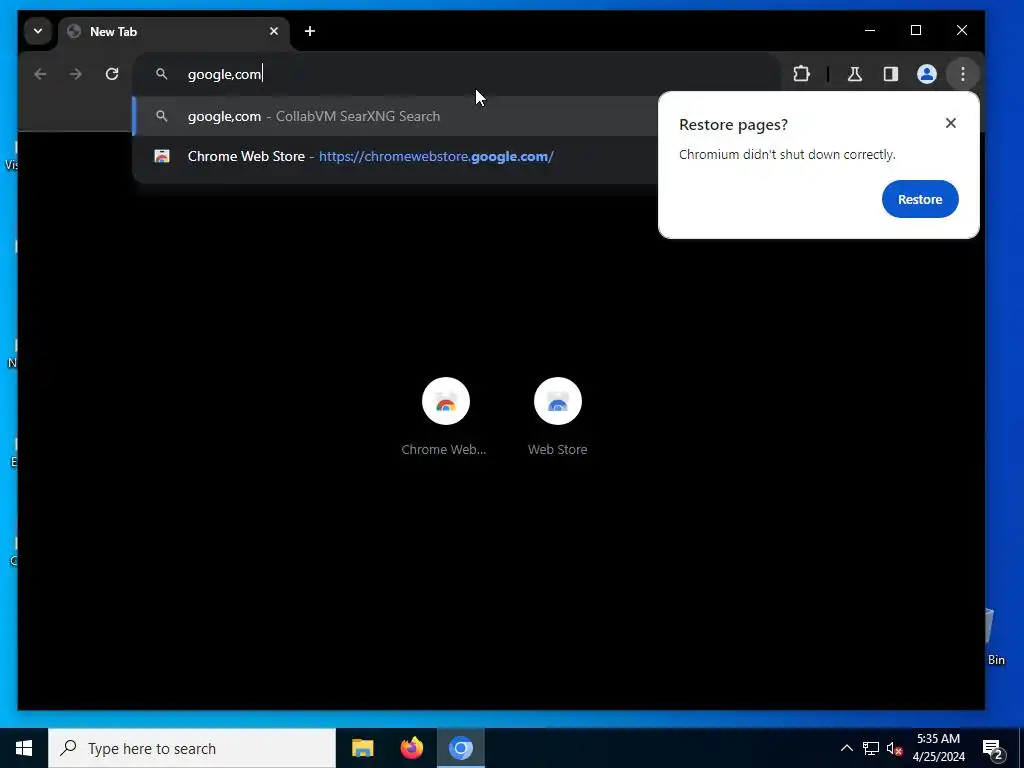This screenshot has height=768, width=1024.
Task: Open the tab search dropdown arrow
Action: click(x=38, y=31)
